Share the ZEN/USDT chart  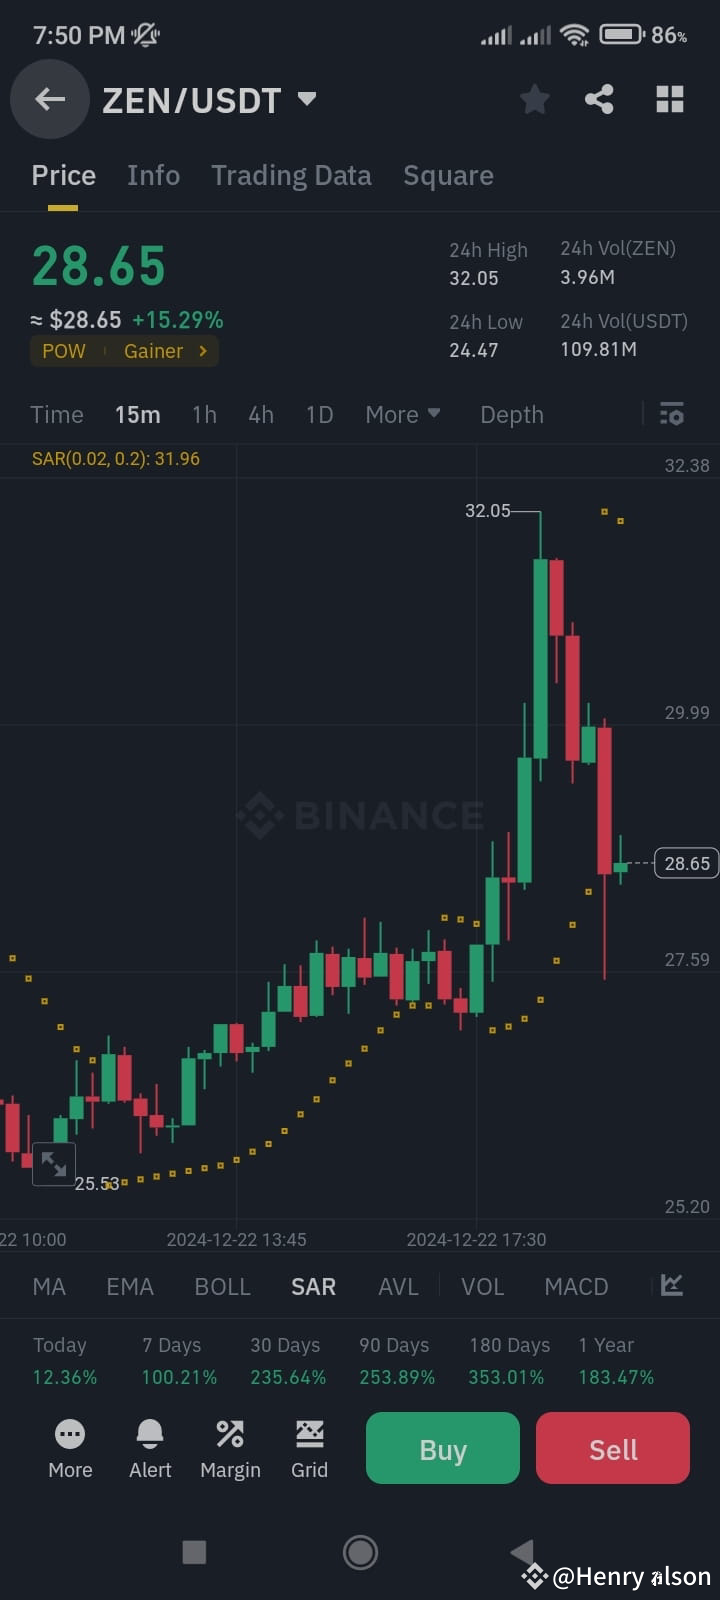599,99
